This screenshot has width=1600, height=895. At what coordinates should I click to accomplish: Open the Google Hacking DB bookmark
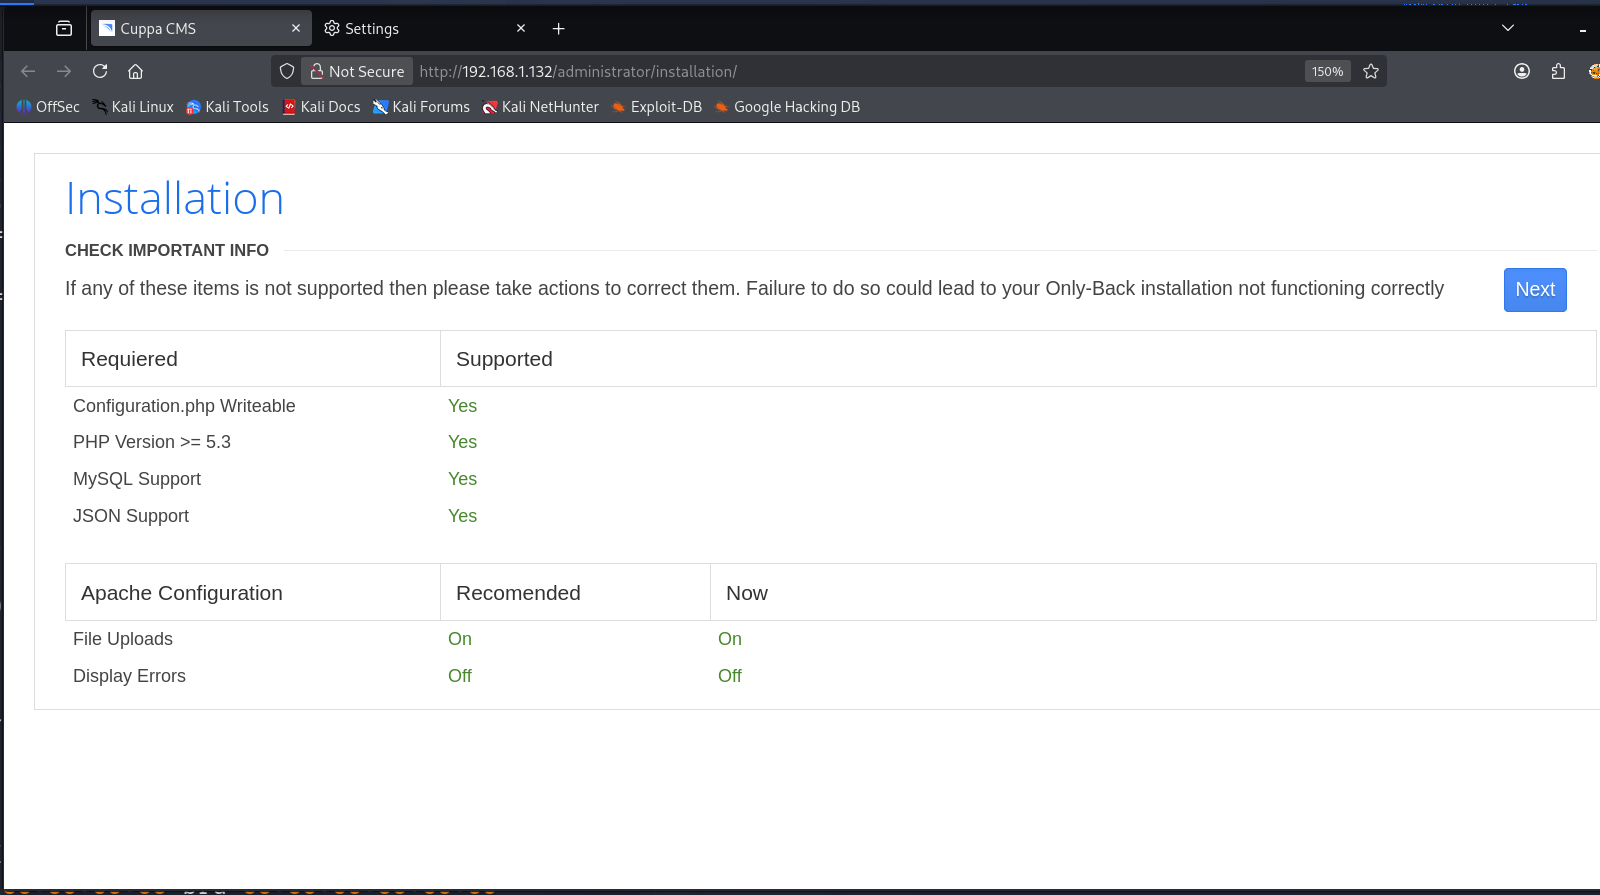(787, 107)
